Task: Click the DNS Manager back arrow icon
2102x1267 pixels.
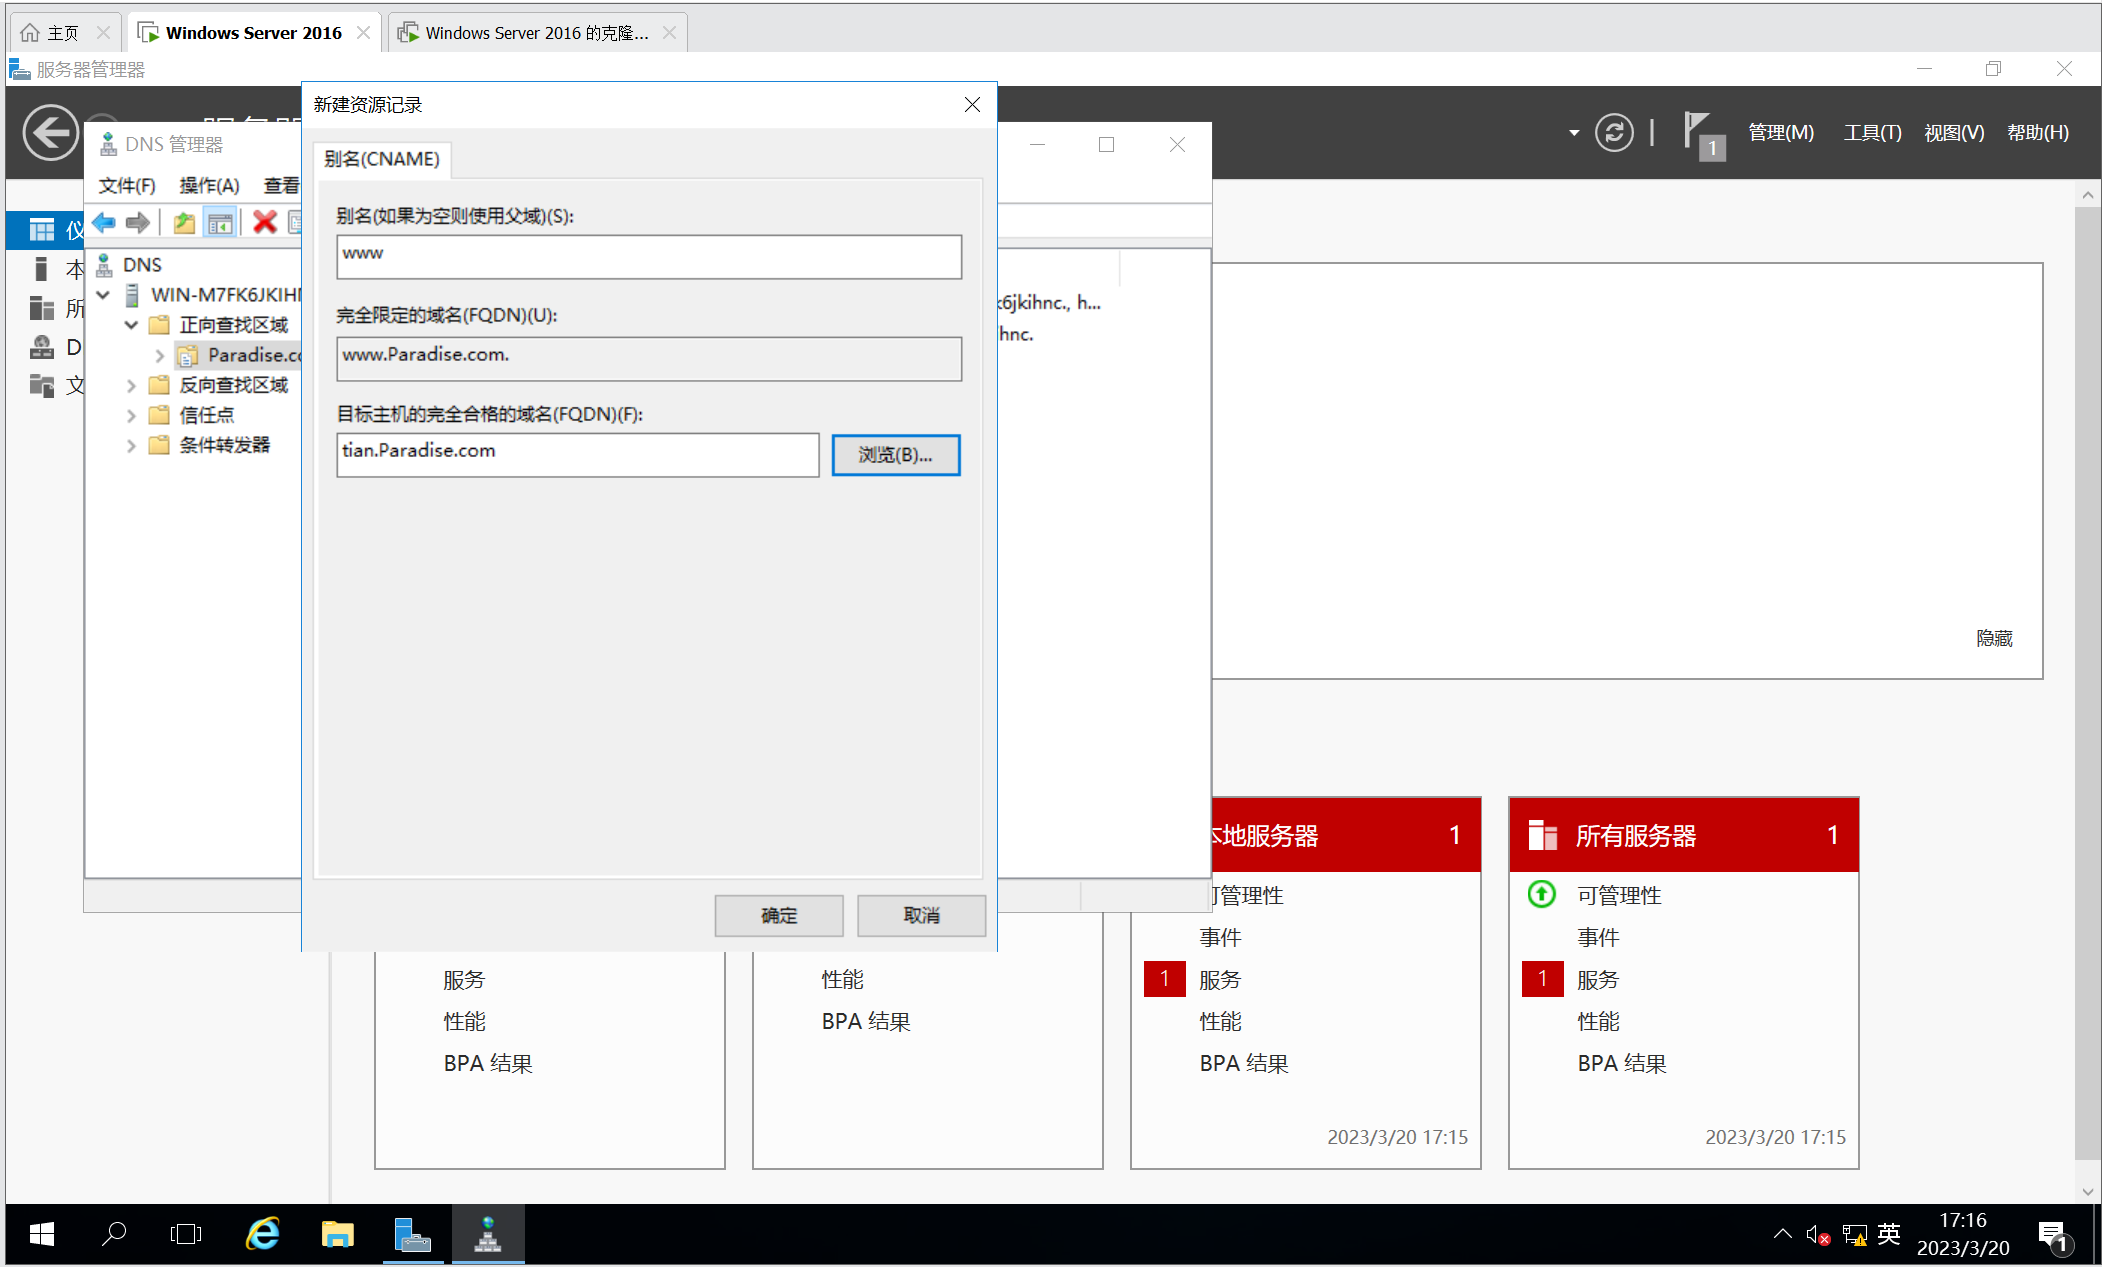Action: [x=104, y=222]
